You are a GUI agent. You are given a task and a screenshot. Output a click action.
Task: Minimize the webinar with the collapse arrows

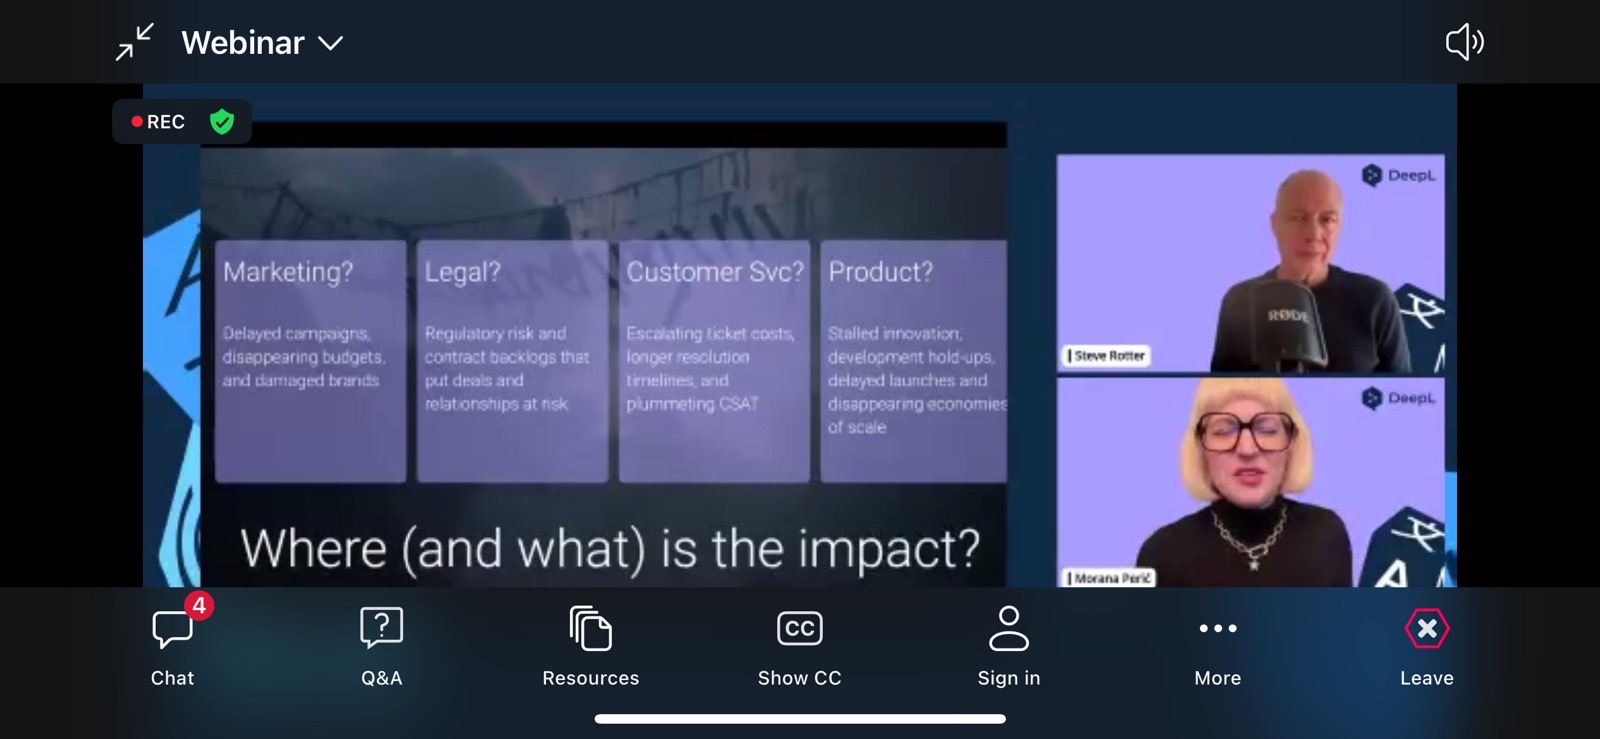tap(134, 42)
